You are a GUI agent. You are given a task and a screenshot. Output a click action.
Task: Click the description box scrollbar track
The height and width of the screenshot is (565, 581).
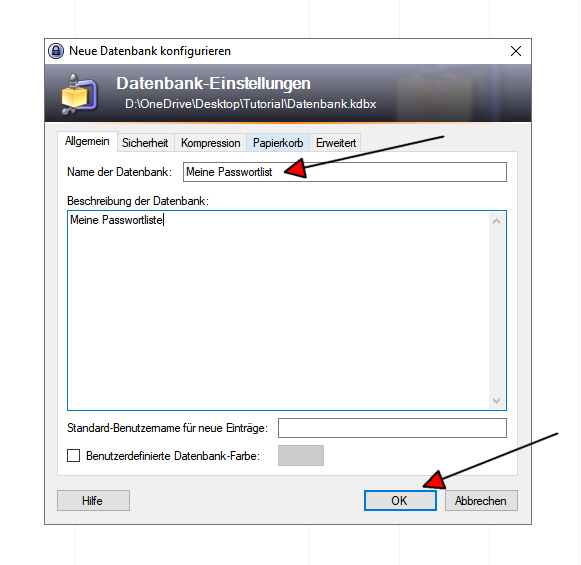pos(497,310)
